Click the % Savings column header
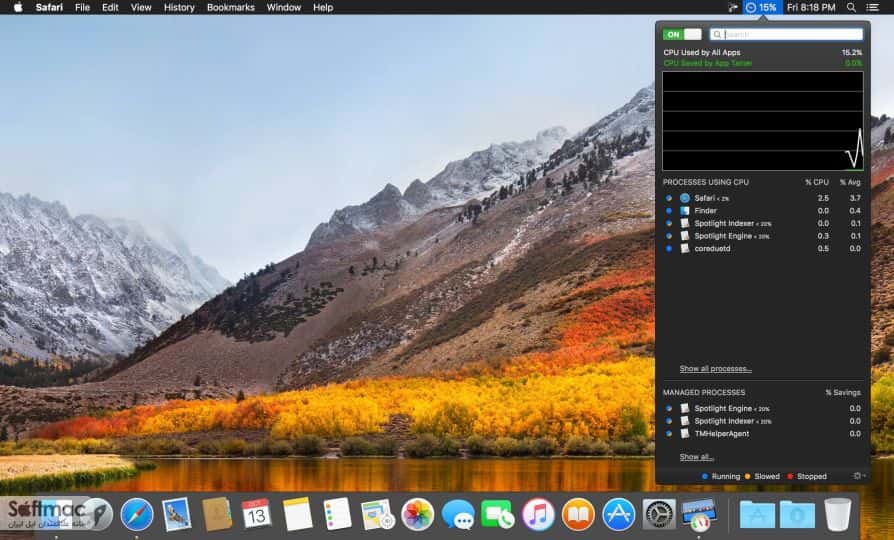Viewport: 894px width, 540px height. pos(843,393)
